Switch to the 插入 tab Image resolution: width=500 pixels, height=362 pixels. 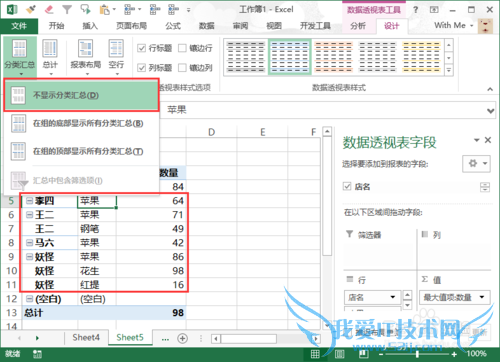pos(90,26)
